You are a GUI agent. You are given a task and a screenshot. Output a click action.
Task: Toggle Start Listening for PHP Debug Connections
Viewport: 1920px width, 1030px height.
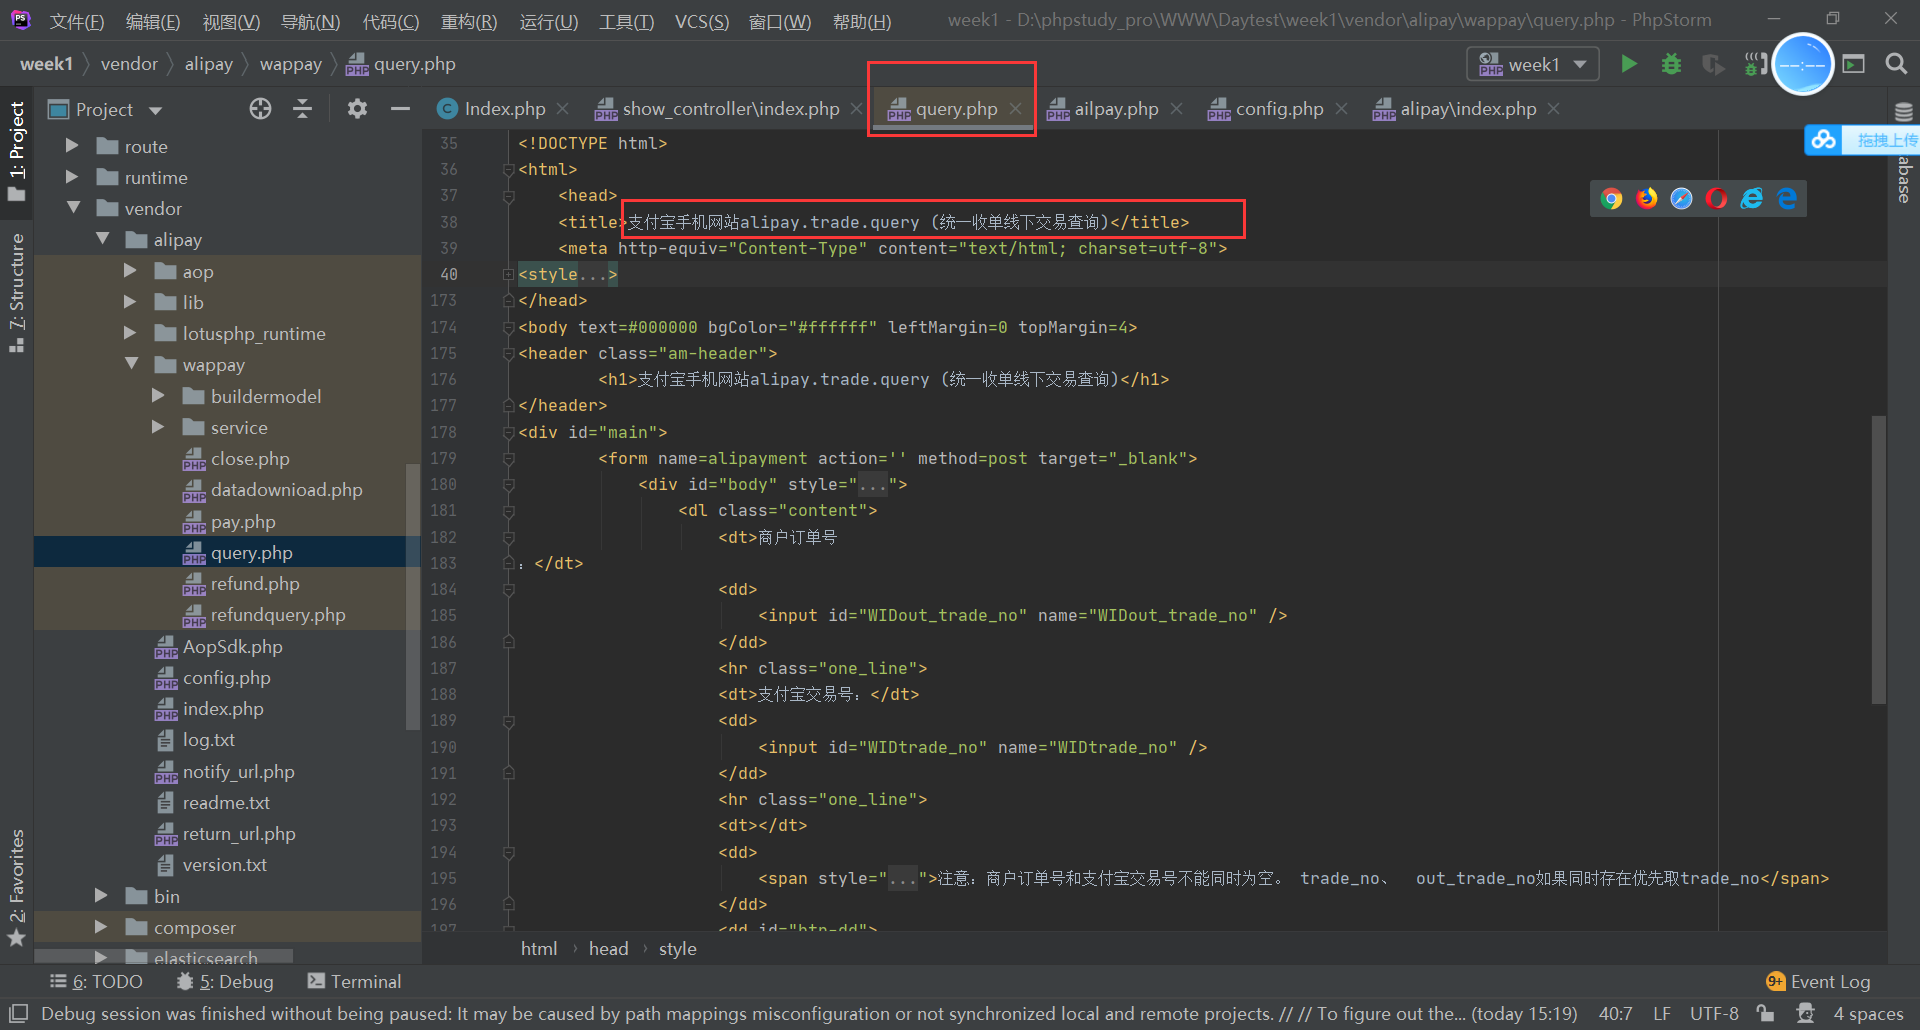1754,64
